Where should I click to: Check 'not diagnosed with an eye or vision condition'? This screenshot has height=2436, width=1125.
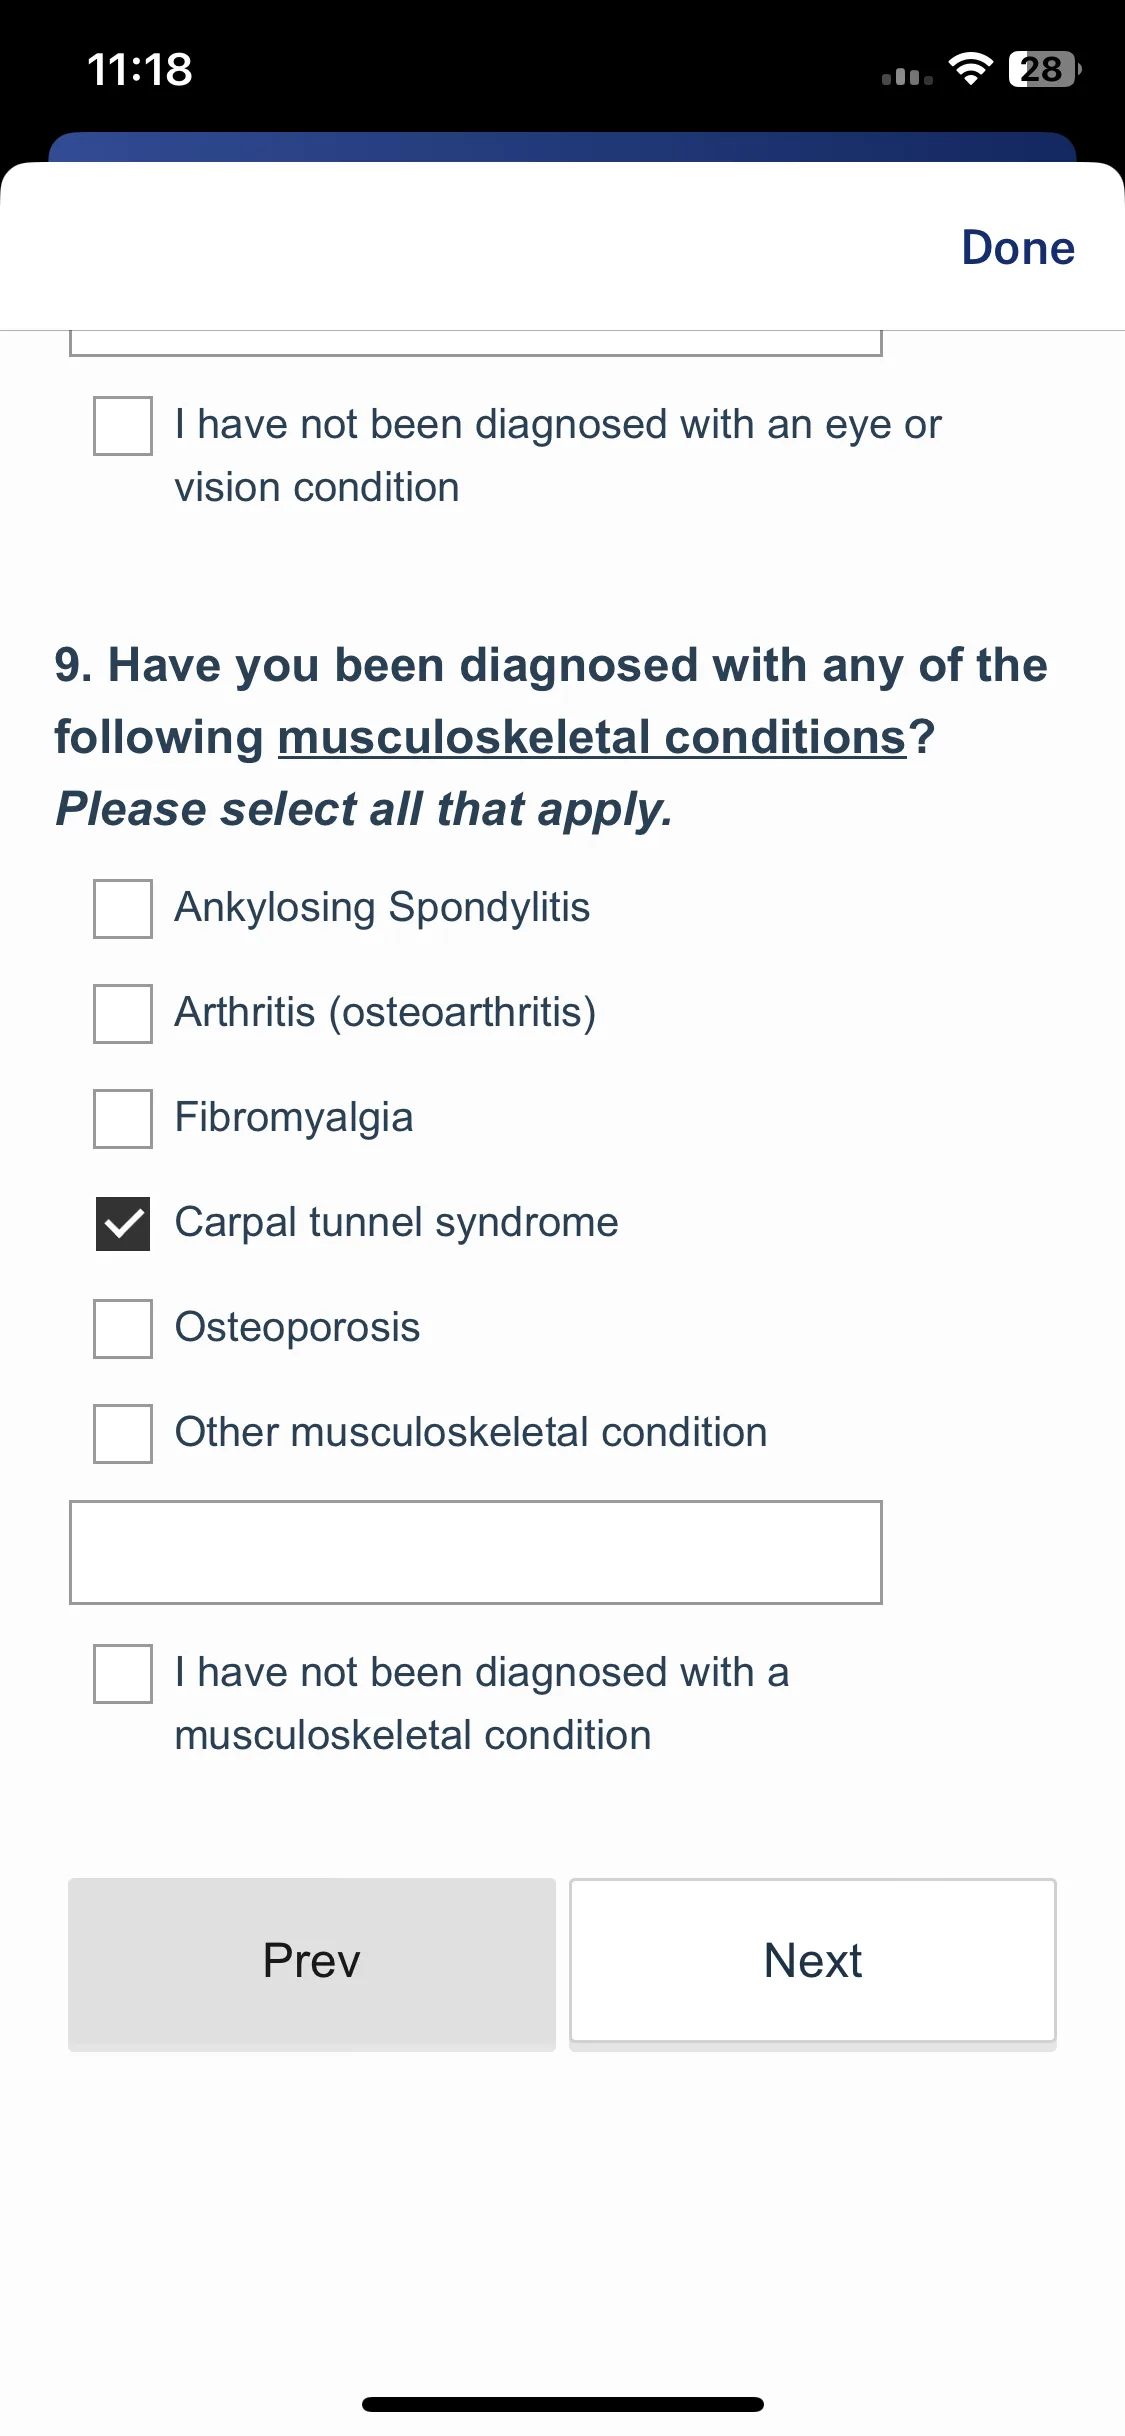point(123,426)
